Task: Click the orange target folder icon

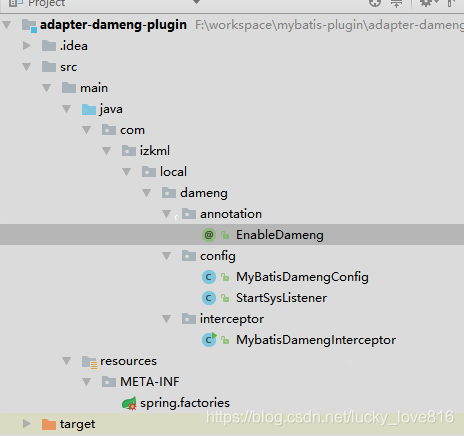Action: pos(49,424)
